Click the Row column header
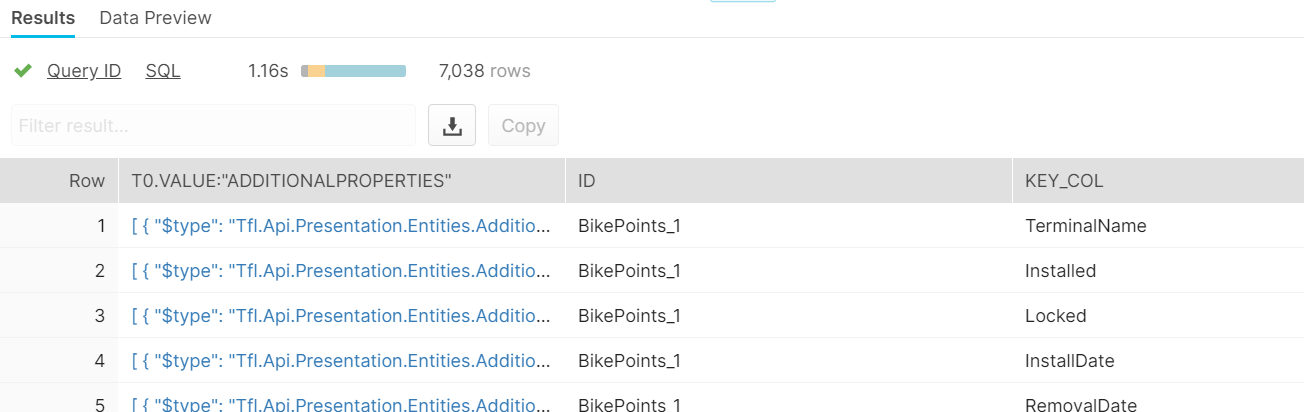Viewport: 1304px width, 412px height. coord(86,181)
